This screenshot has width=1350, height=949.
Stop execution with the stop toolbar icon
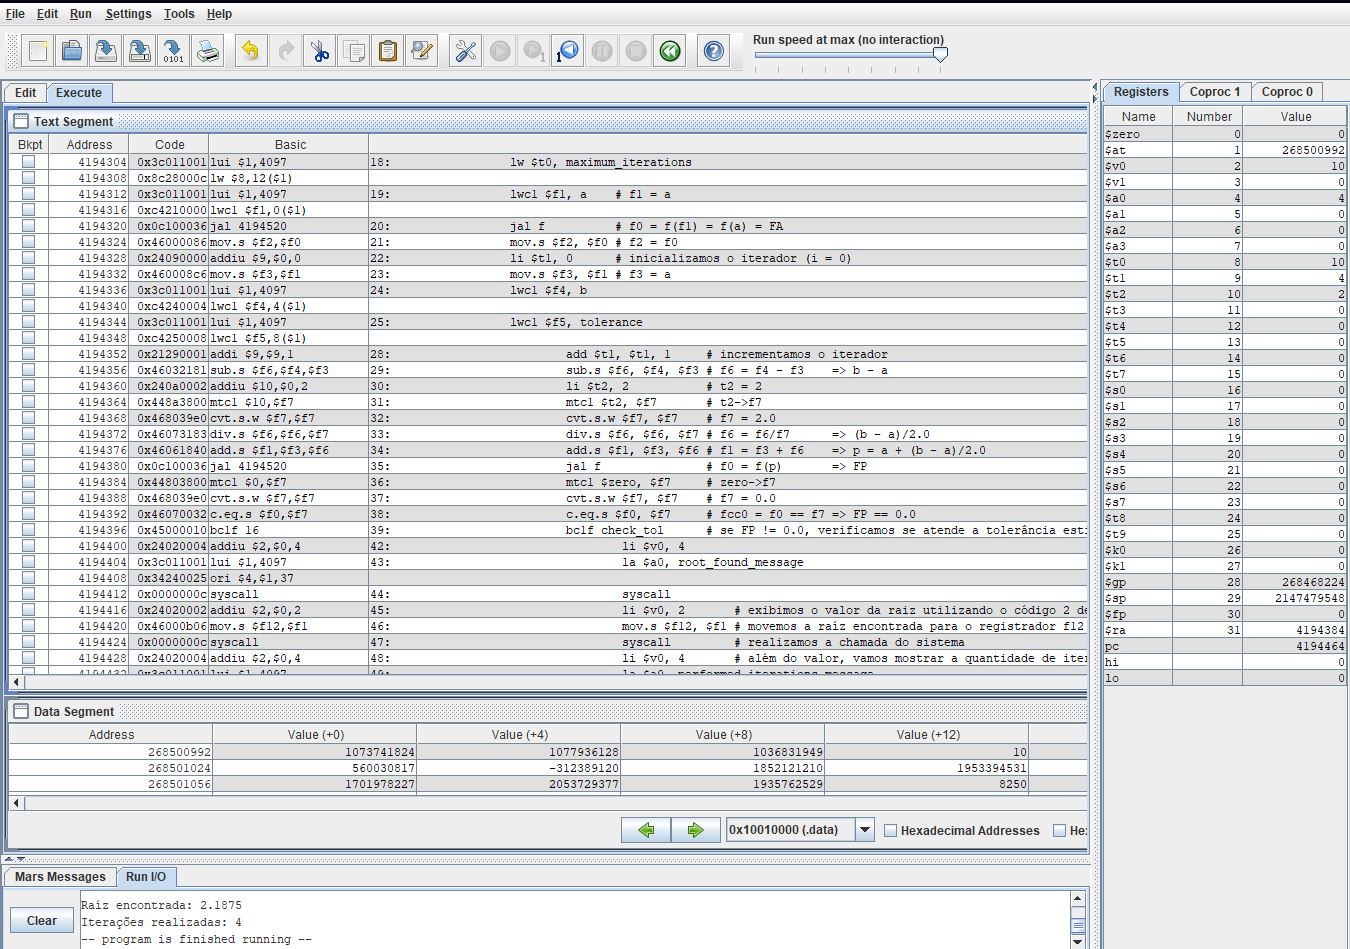click(636, 51)
